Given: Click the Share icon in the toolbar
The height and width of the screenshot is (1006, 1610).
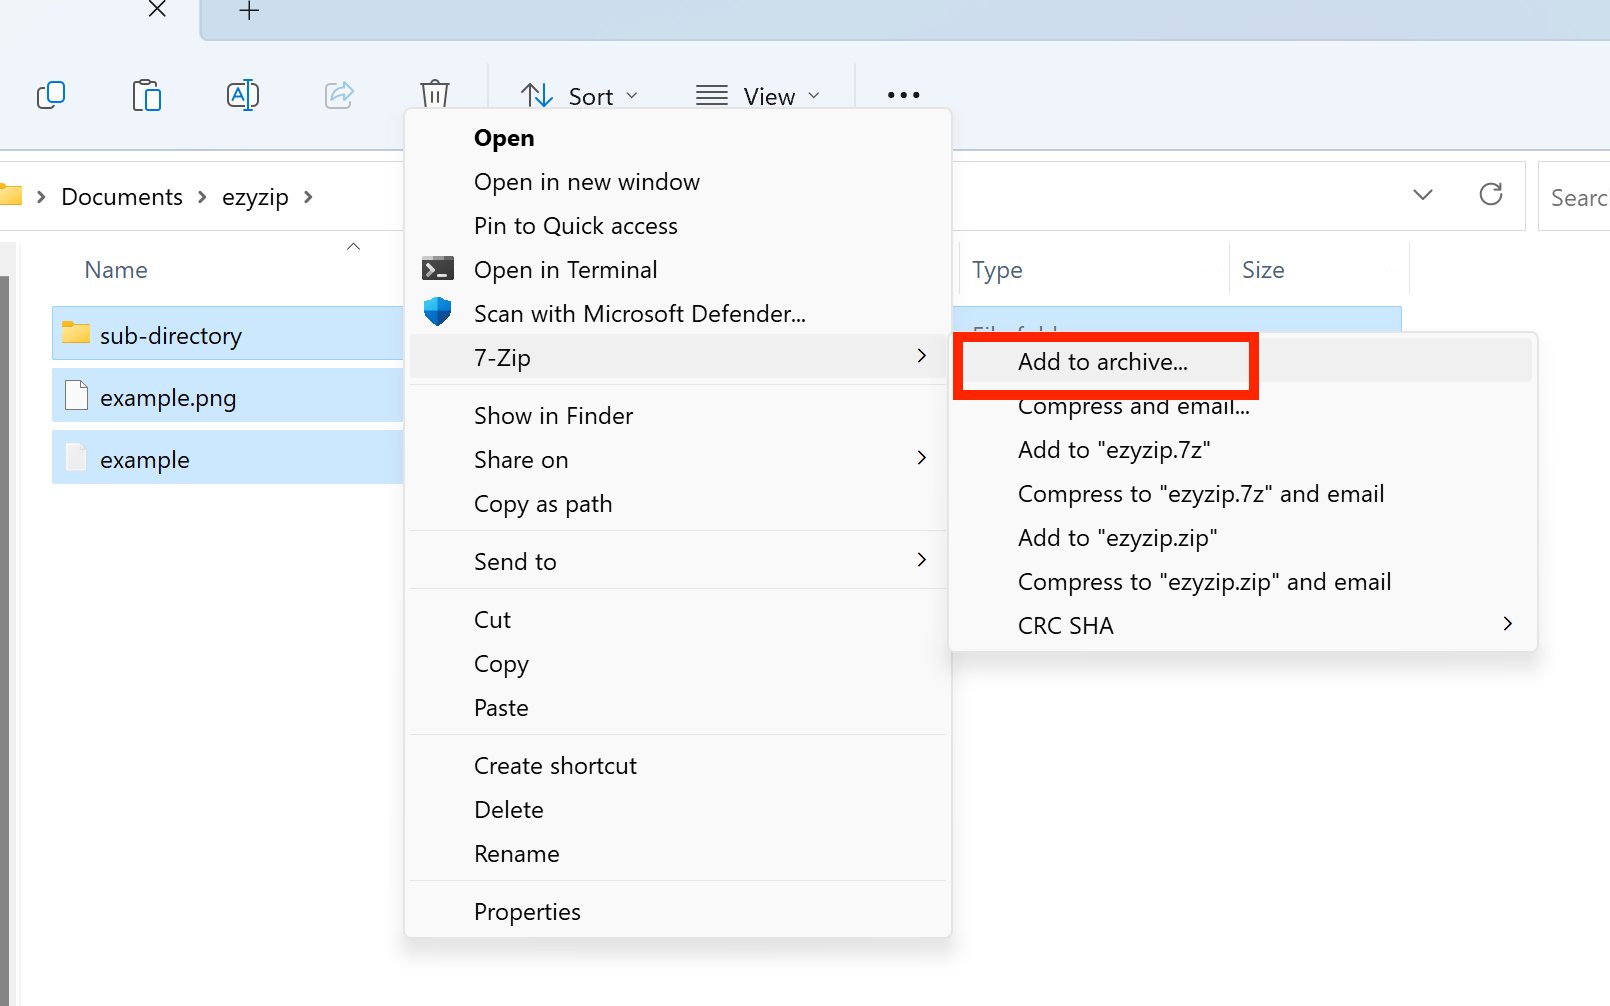Looking at the screenshot, I should (339, 95).
